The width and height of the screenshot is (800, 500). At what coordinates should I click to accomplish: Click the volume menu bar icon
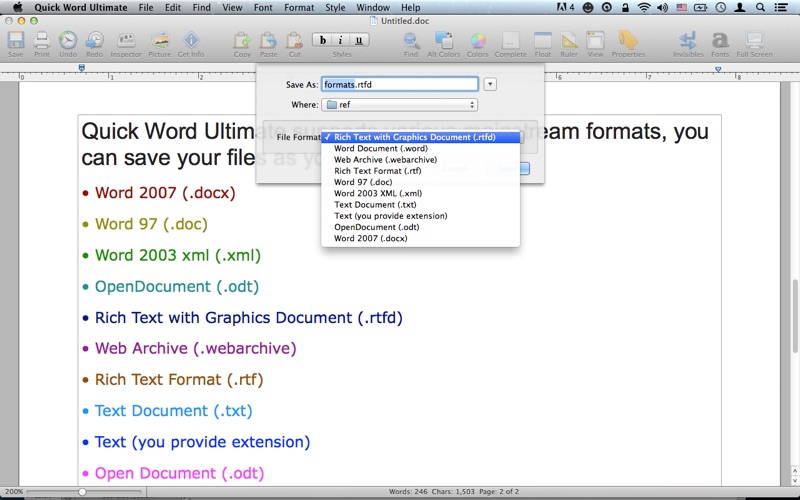[663, 7]
